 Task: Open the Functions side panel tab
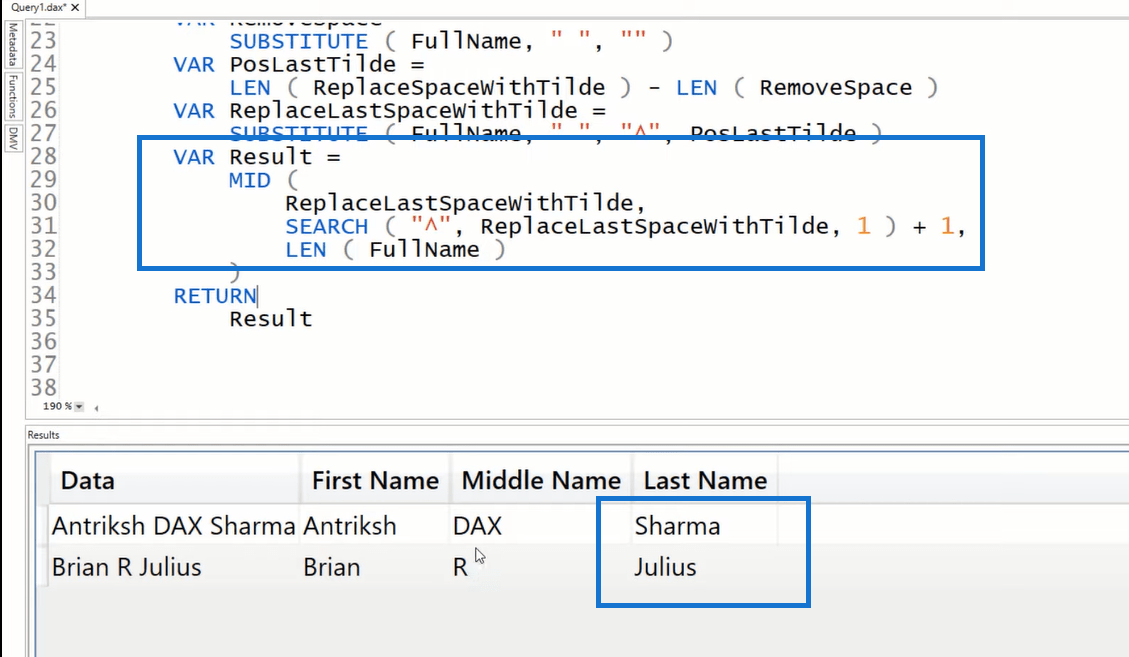[x=12, y=96]
